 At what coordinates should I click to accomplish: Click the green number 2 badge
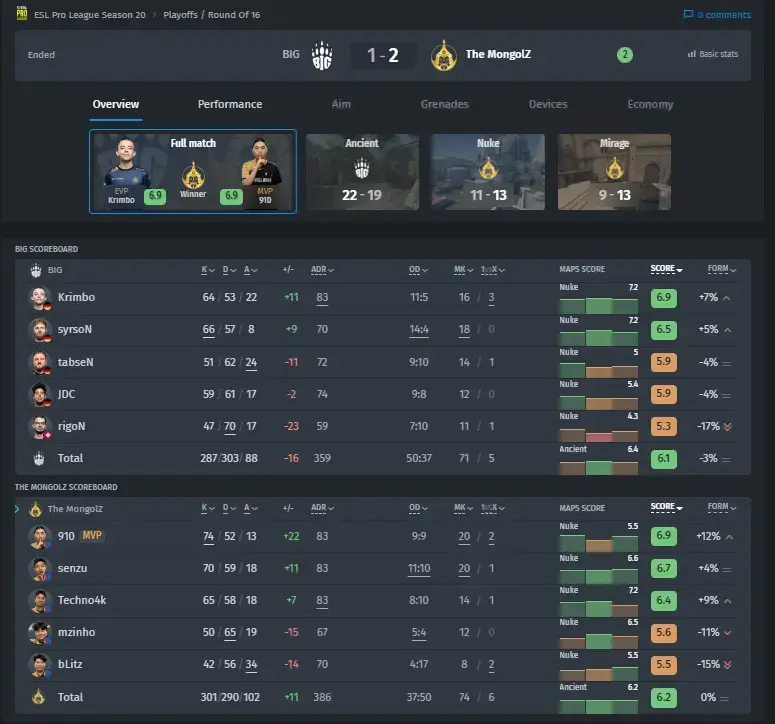[x=625, y=55]
